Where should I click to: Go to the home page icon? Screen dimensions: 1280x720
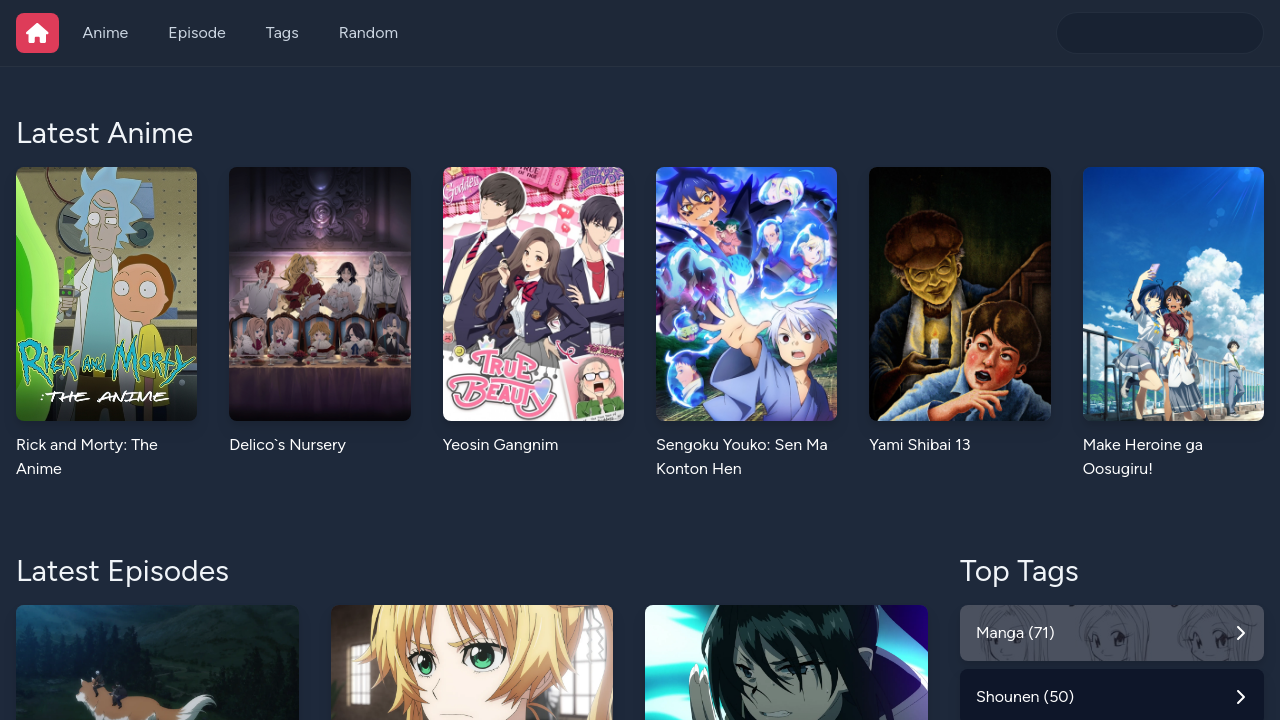[x=37, y=33]
